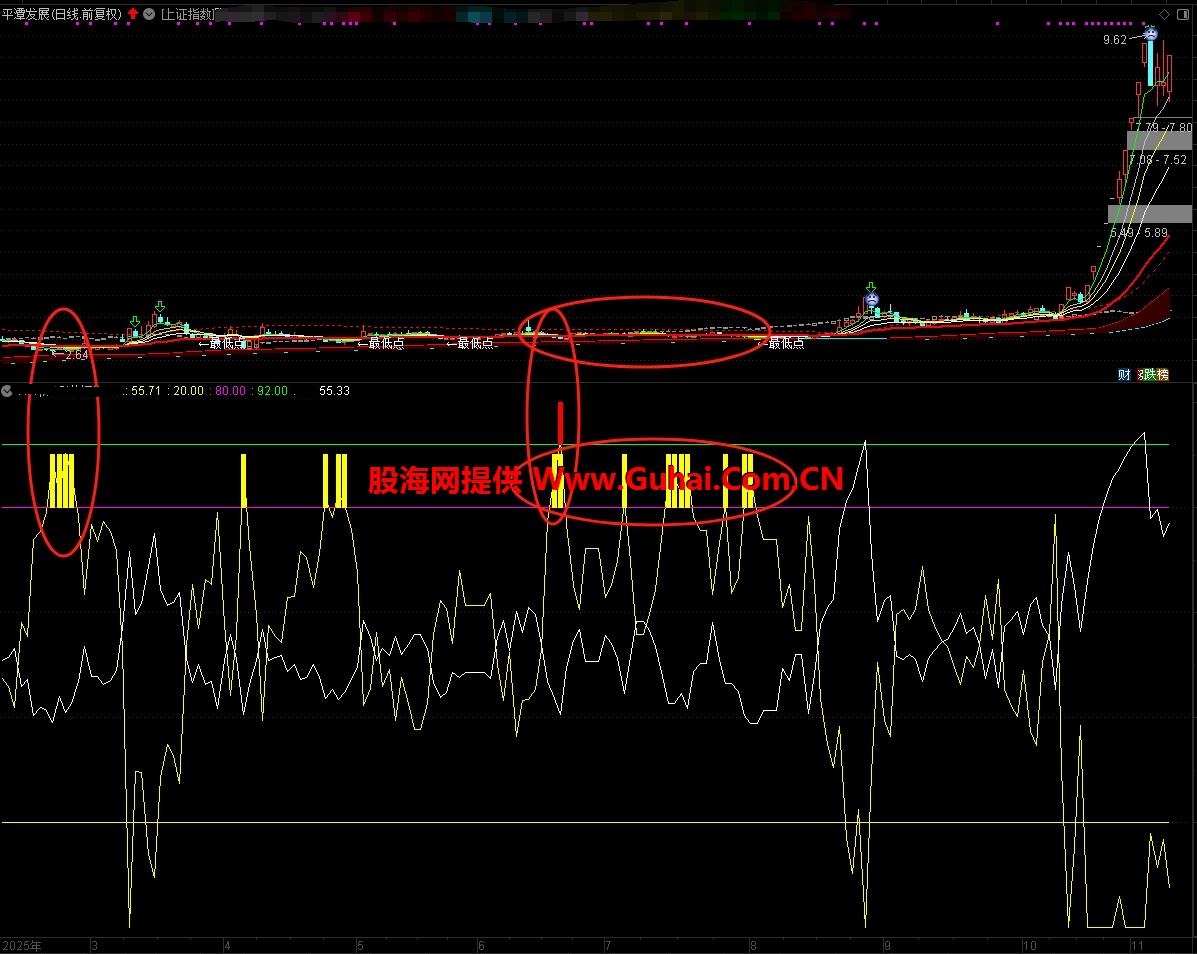The image size is (1197, 954).
Task: Click the red up arrow beside 平潭发展 title
Action: tap(133, 14)
